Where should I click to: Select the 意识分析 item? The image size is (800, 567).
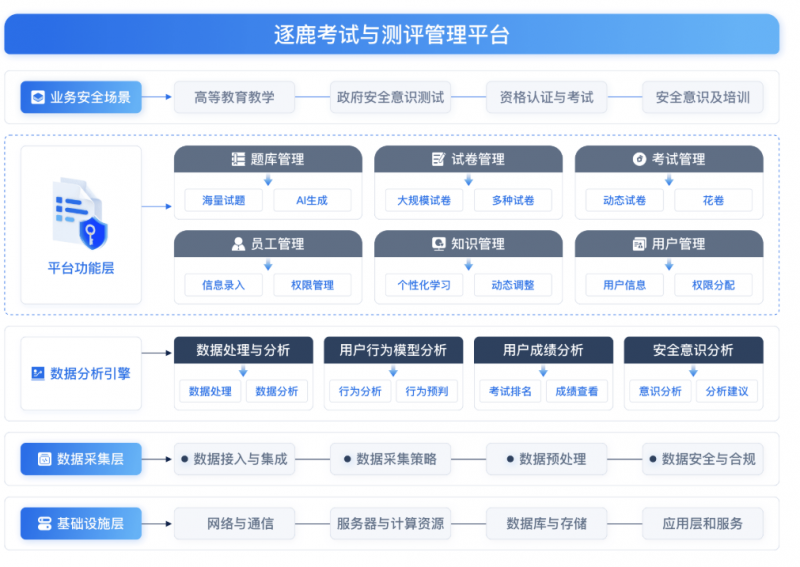pos(660,391)
